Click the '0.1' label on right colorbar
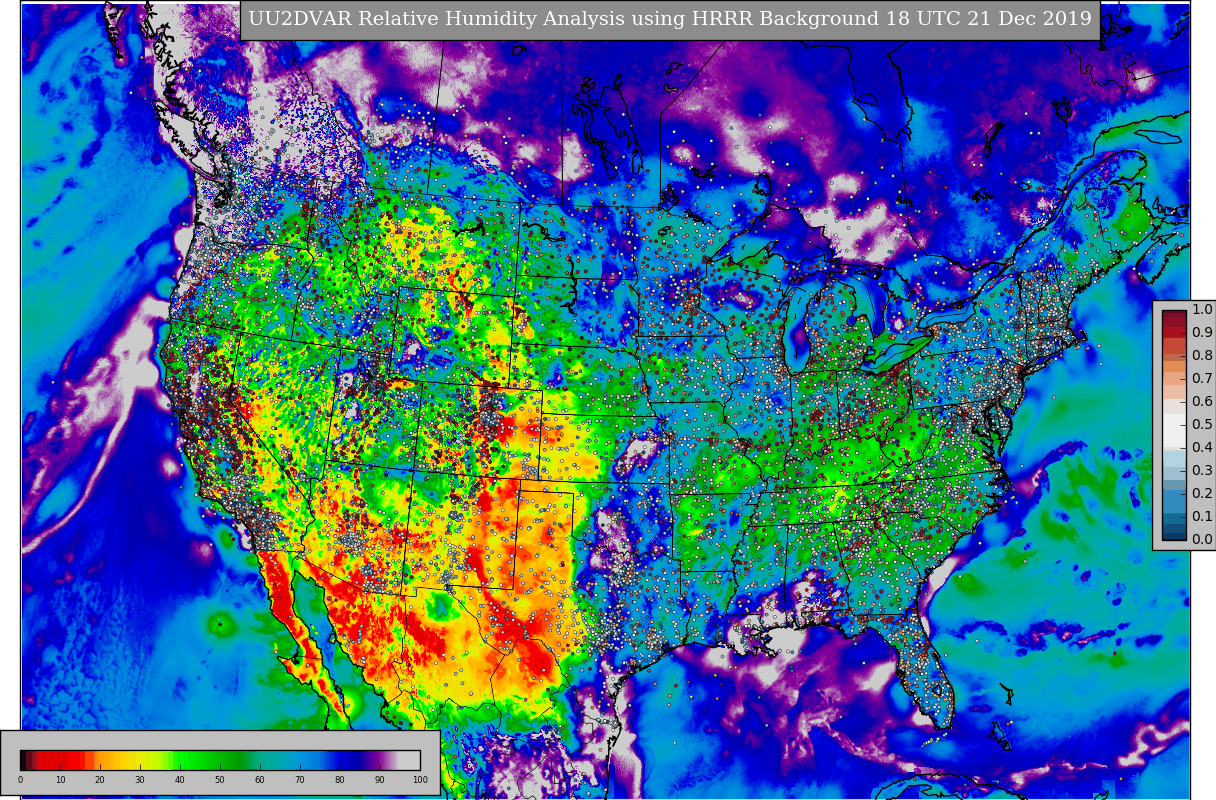Screen dimensions: 1216x800 1202,516
